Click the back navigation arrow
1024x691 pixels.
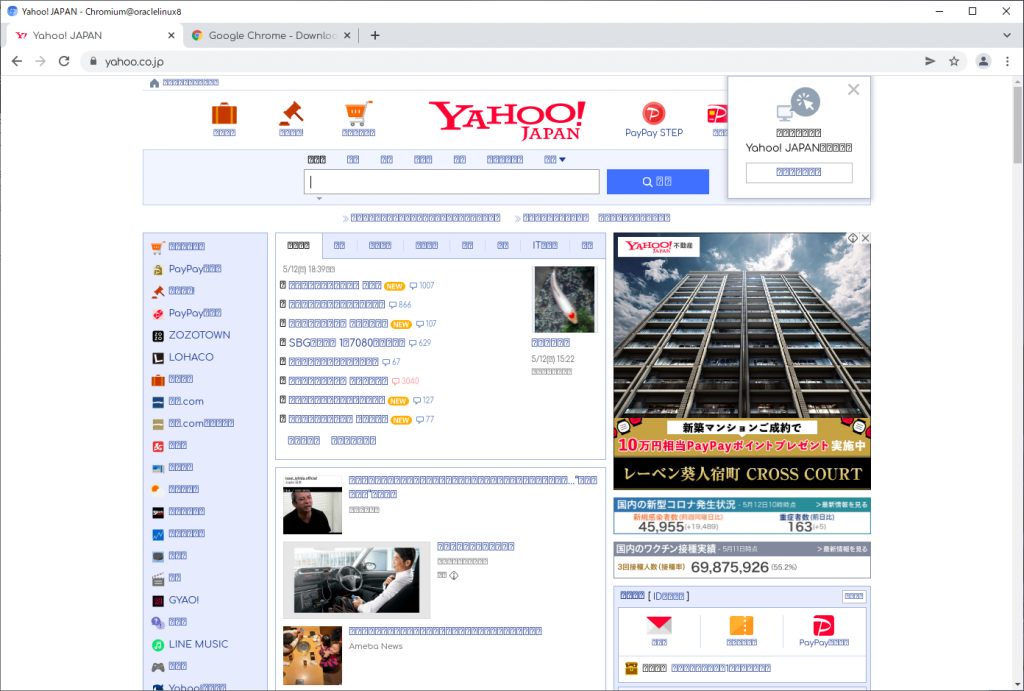click(x=17, y=61)
